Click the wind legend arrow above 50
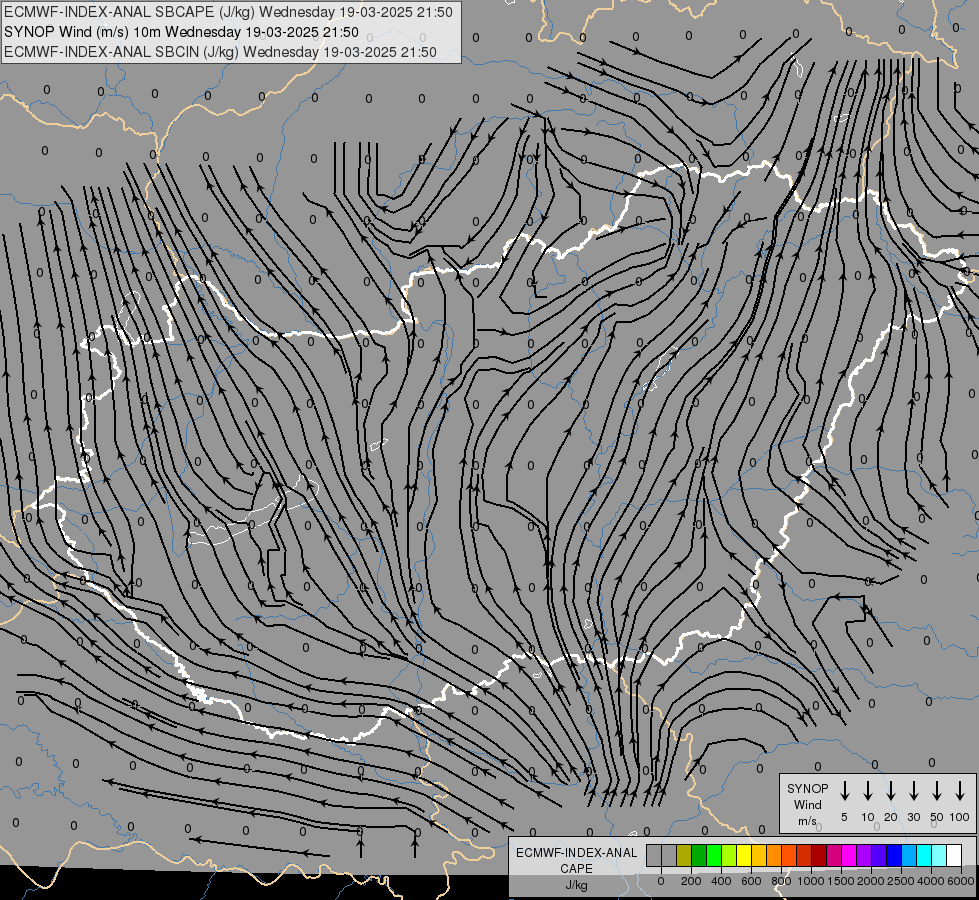The width and height of the screenshot is (979, 900). click(937, 790)
